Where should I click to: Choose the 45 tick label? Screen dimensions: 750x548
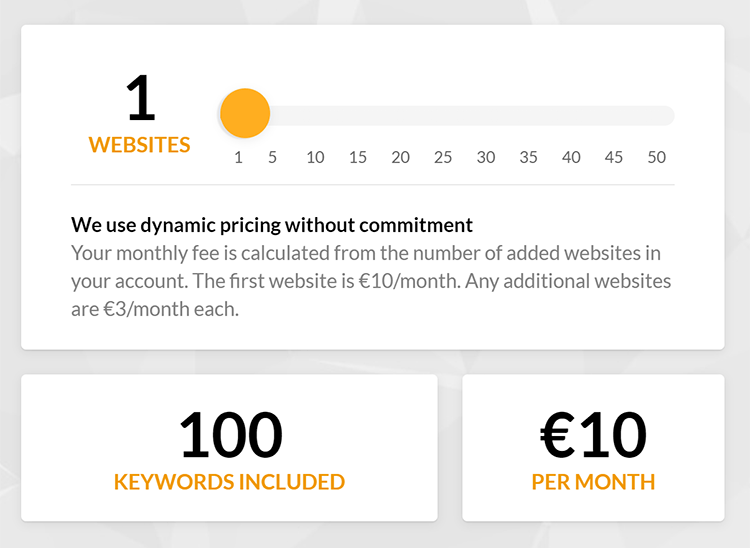coord(614,157)
